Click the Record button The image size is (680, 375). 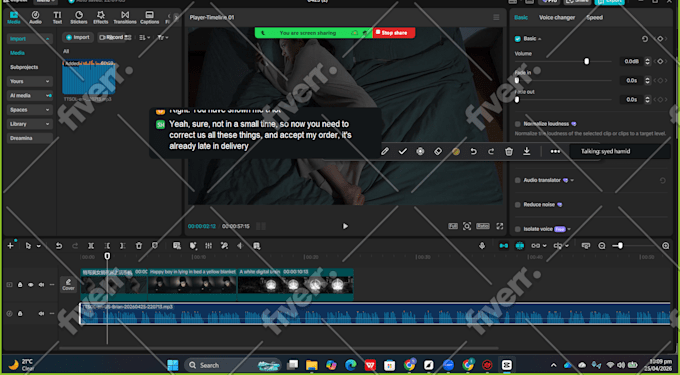(x=111, y=37)
